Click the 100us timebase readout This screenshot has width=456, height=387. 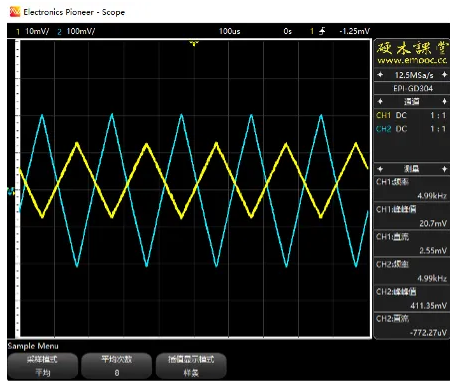[x=229, y=31]
